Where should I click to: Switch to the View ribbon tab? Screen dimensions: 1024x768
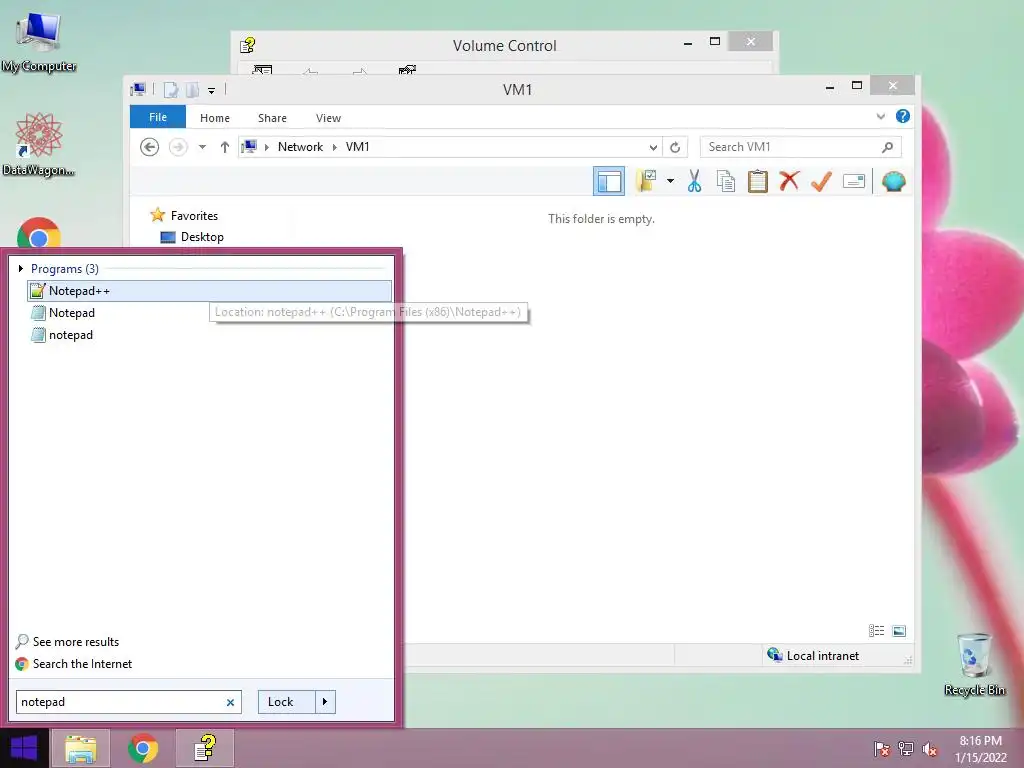click(328, 118)
